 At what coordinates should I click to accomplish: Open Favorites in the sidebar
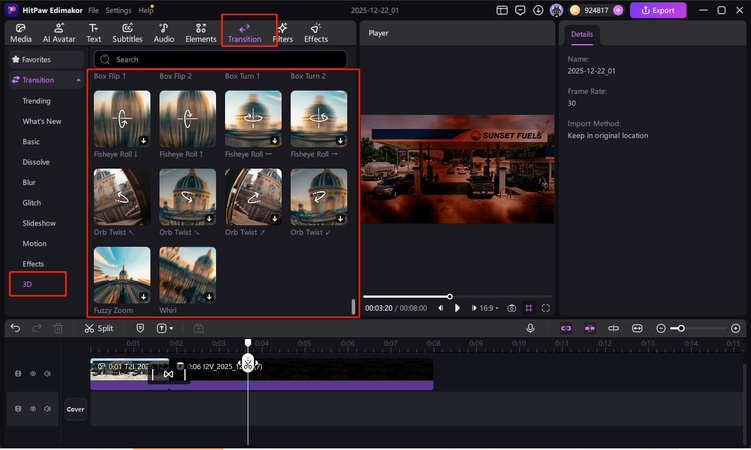[46, 59]
